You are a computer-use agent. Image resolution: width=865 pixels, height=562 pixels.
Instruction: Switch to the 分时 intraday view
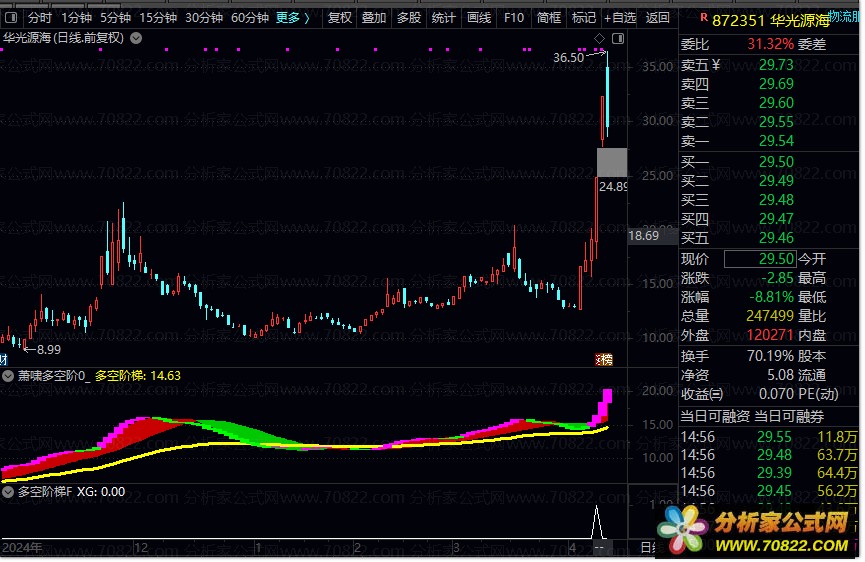tap(40, 18)
